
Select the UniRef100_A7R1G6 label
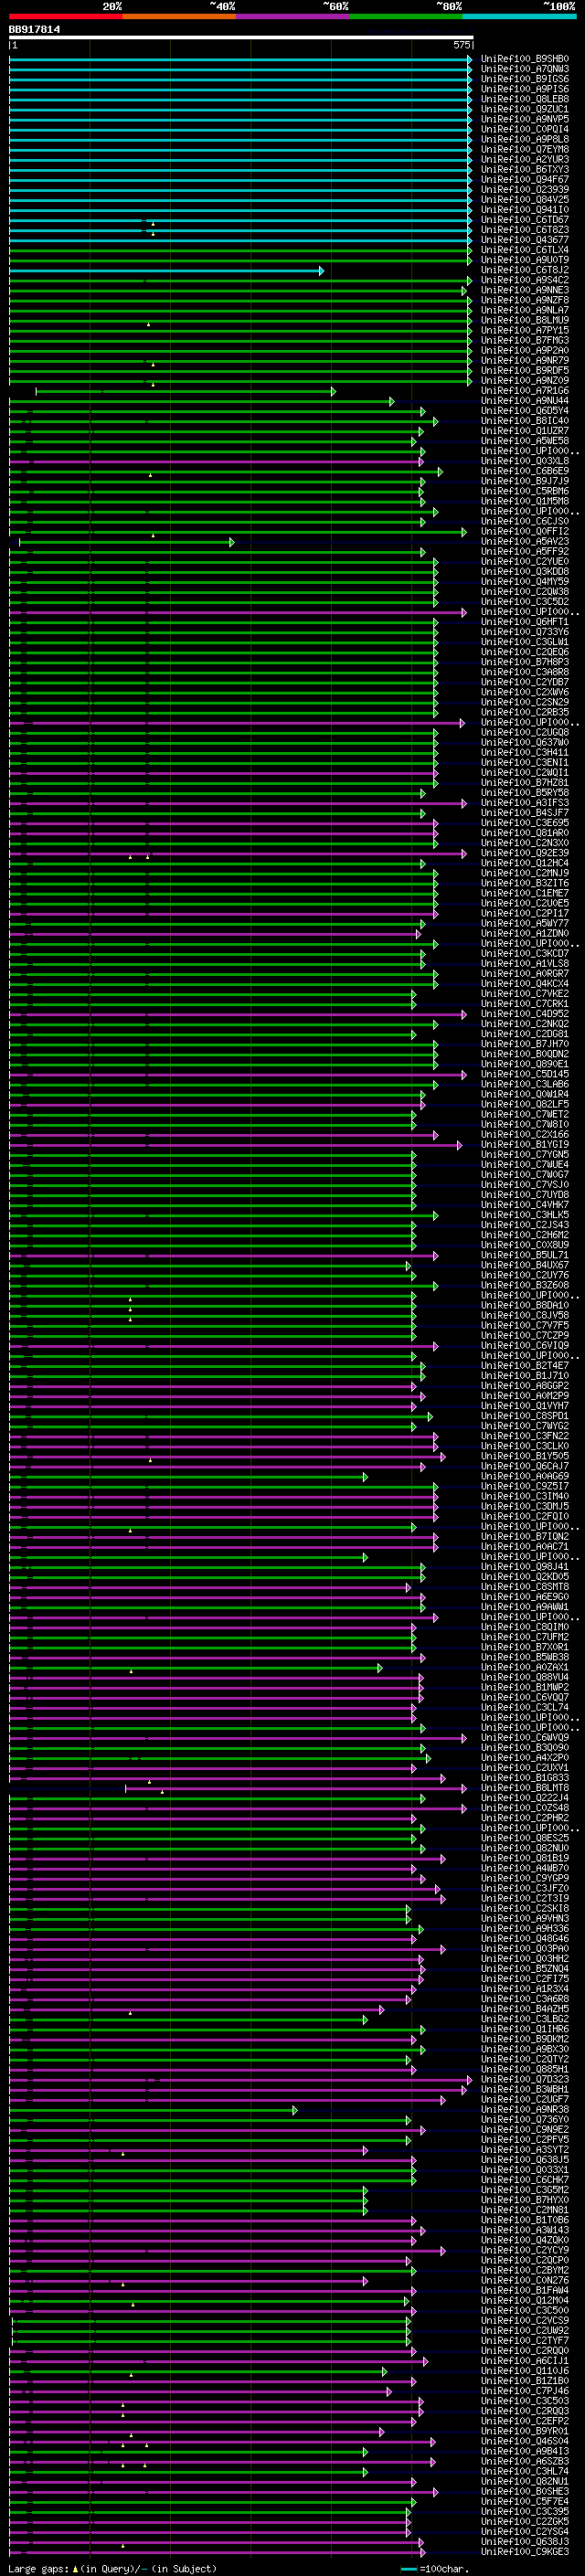pos(525,391)
